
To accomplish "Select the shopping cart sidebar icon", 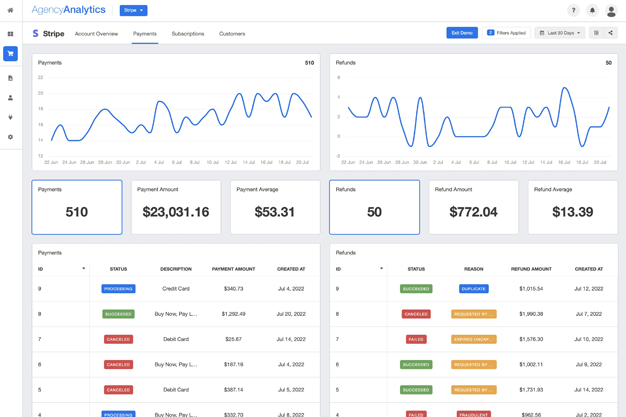I will [x=10, y=54].
